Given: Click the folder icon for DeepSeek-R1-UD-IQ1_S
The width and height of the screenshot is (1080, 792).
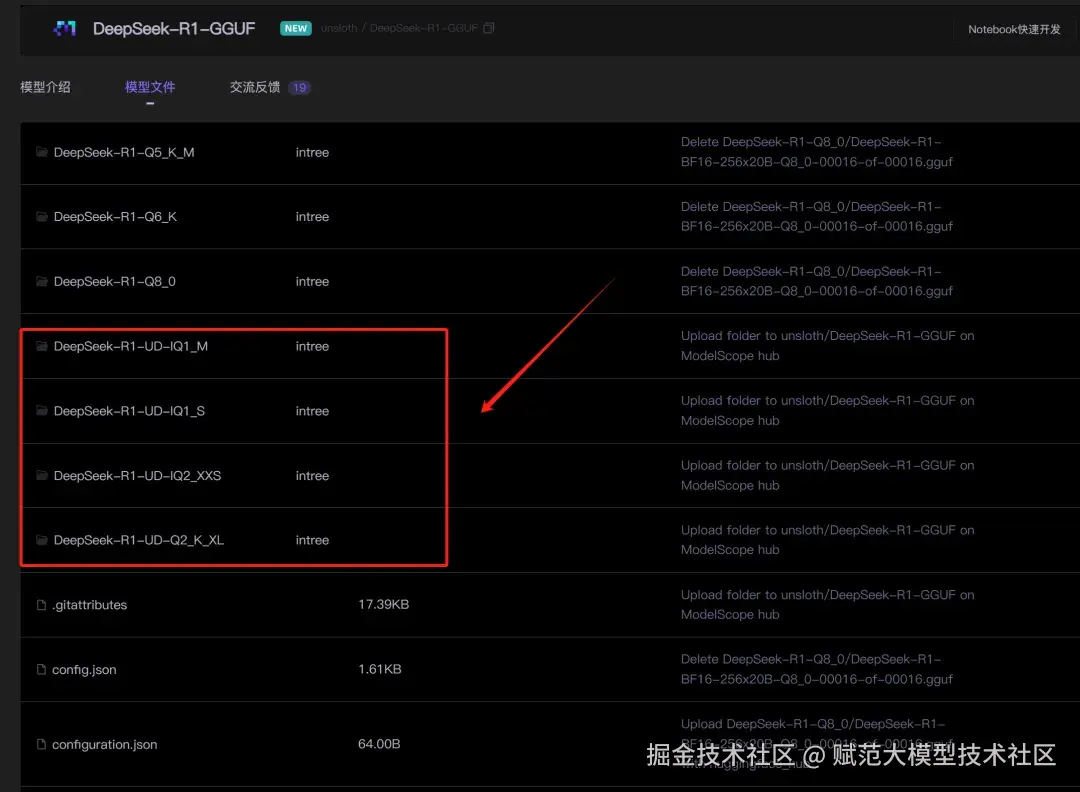Looking at the screenshot, I should [42, 411].
